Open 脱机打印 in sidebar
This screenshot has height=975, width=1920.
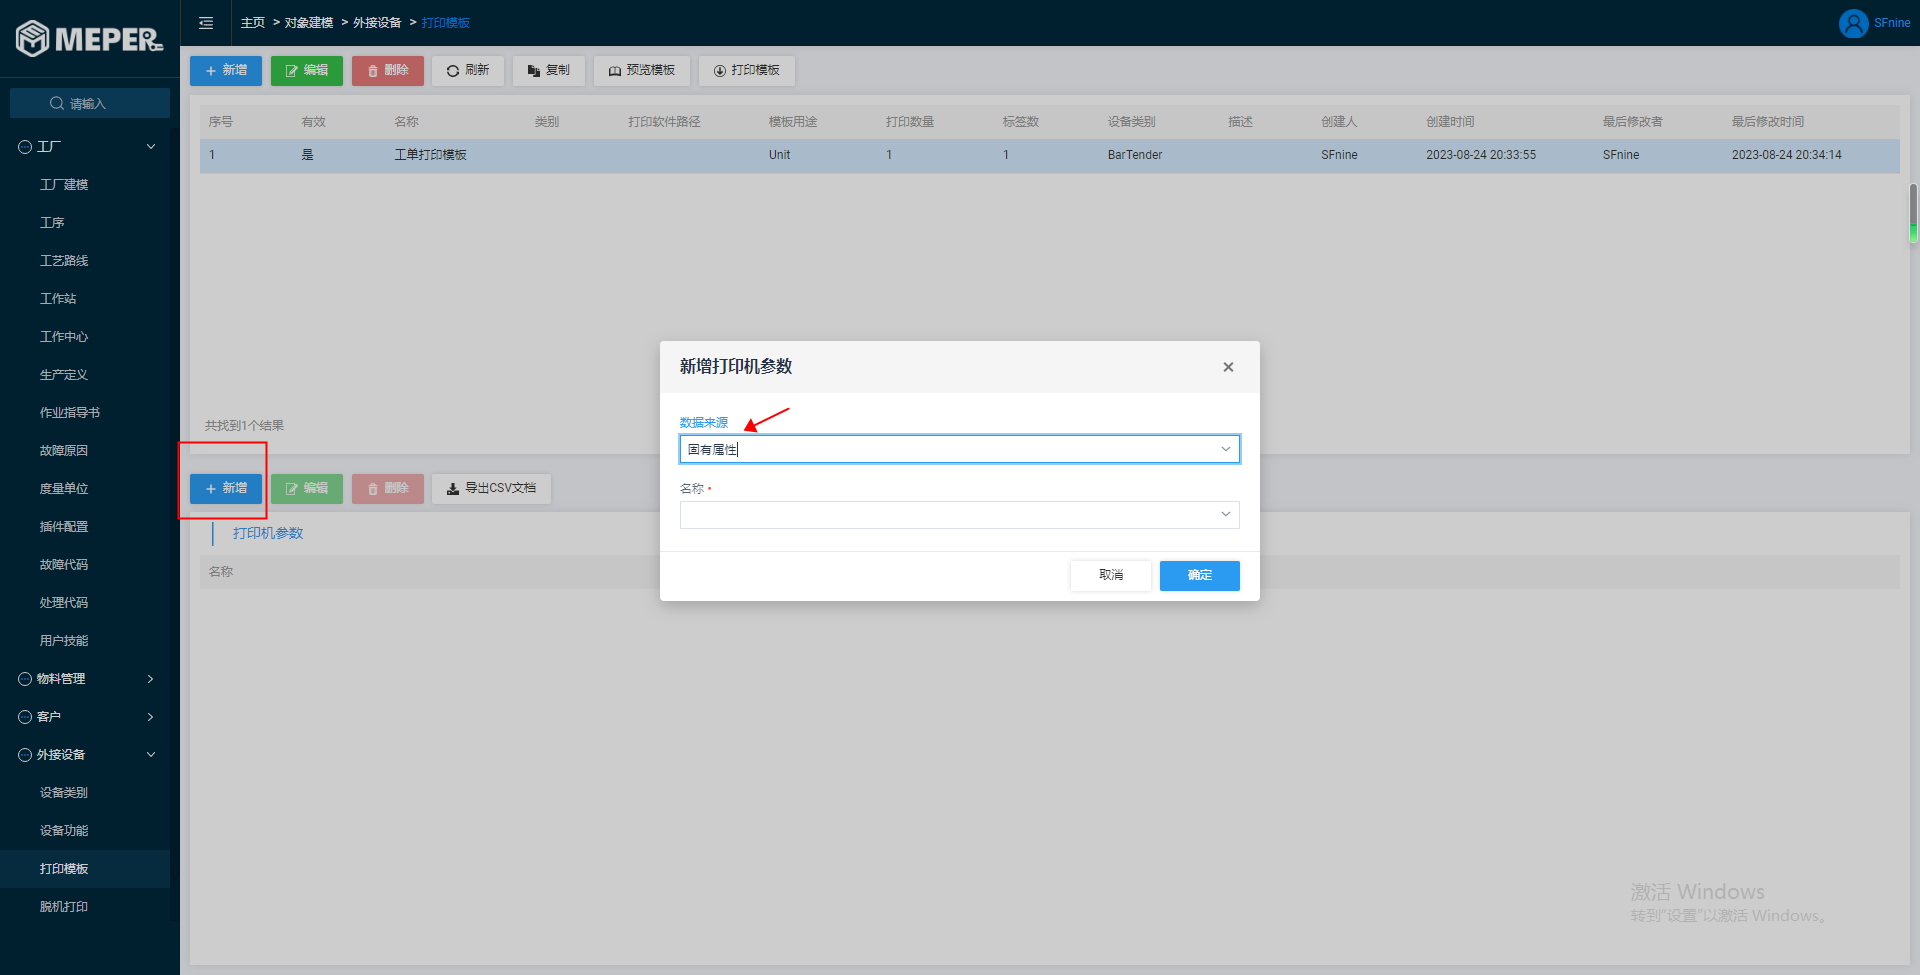pos(64,906)
